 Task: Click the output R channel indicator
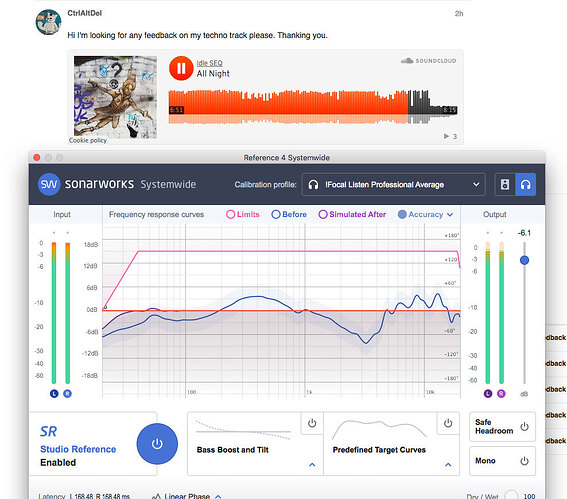(501, 393)
